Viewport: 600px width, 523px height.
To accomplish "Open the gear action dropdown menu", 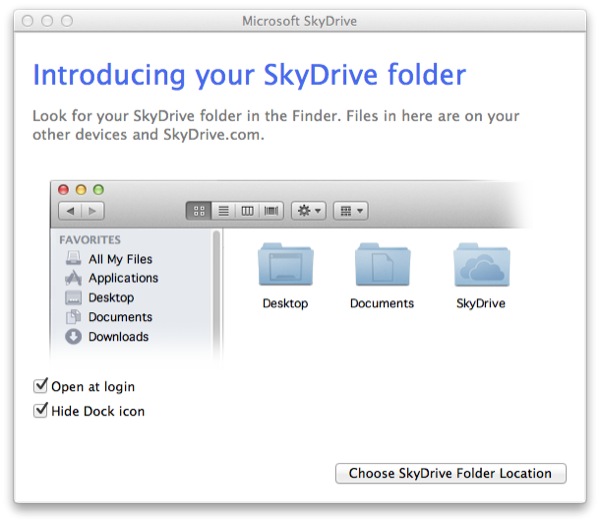I will click(x=308, y=211).
